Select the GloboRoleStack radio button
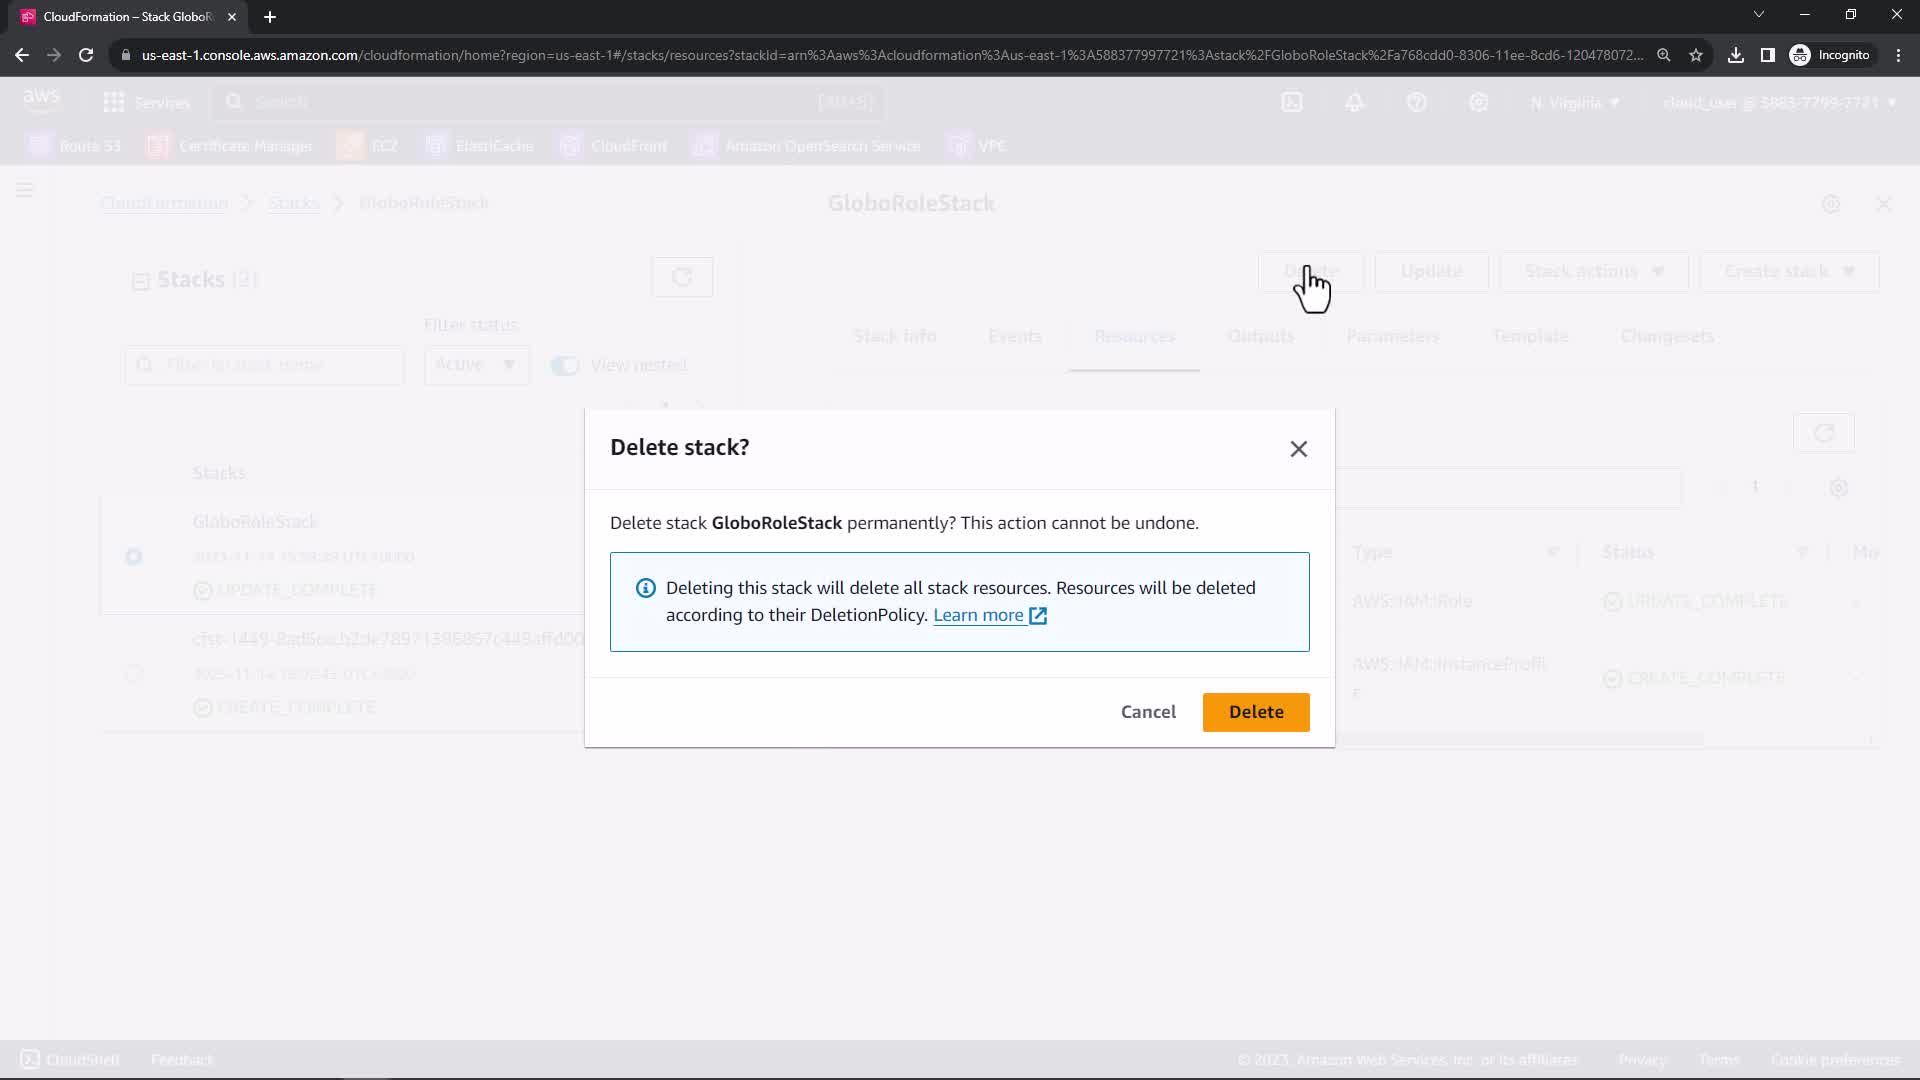Image resolution: width=1920 pixels, height=1080 pixels. pyautogui.click(x=134, y=557)
